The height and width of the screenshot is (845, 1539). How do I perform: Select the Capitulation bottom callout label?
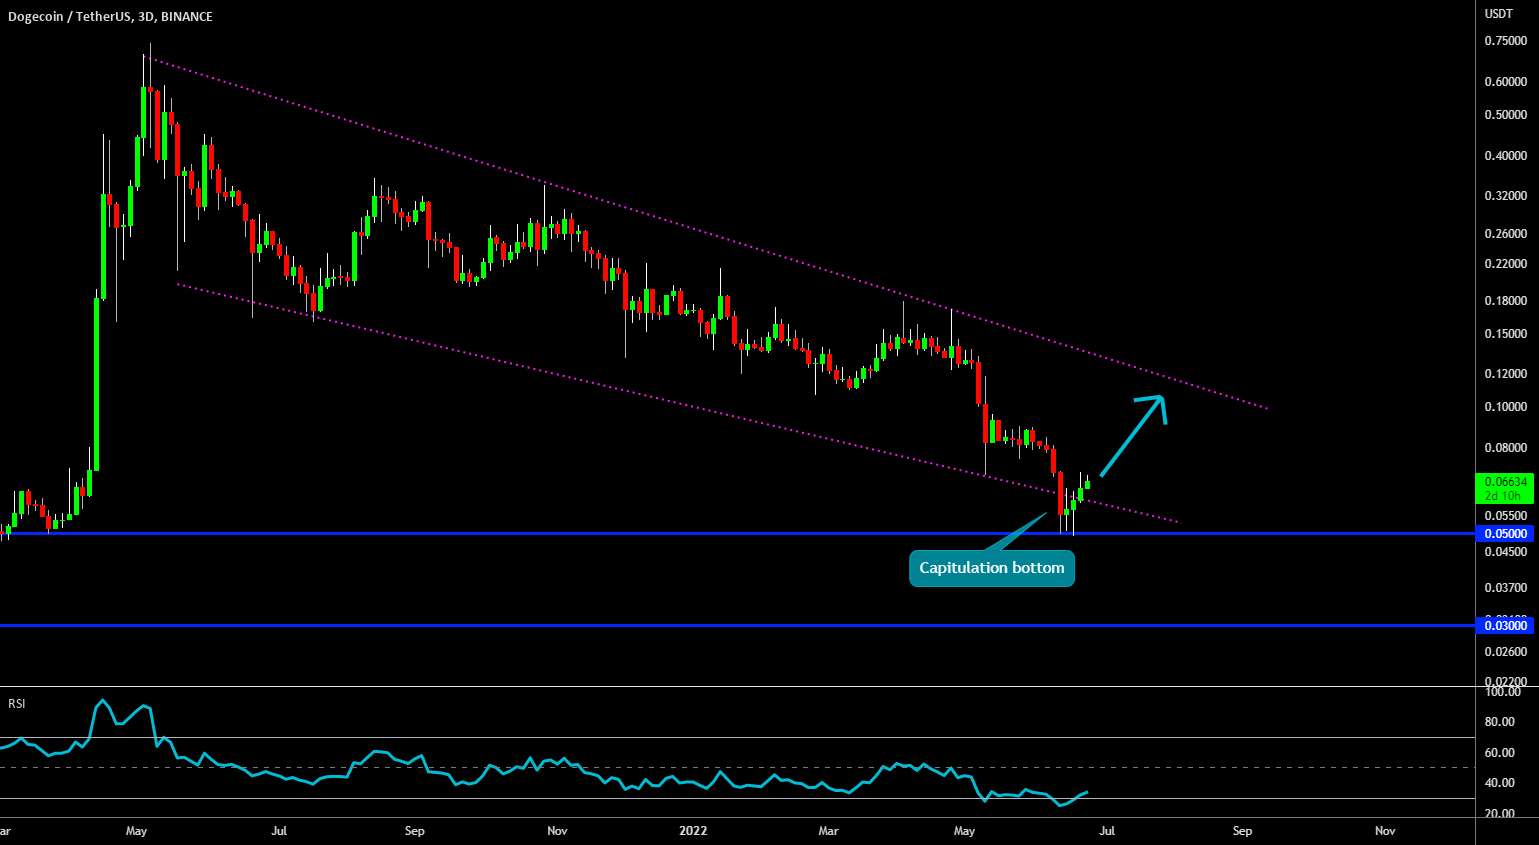[x=992, y=568]
